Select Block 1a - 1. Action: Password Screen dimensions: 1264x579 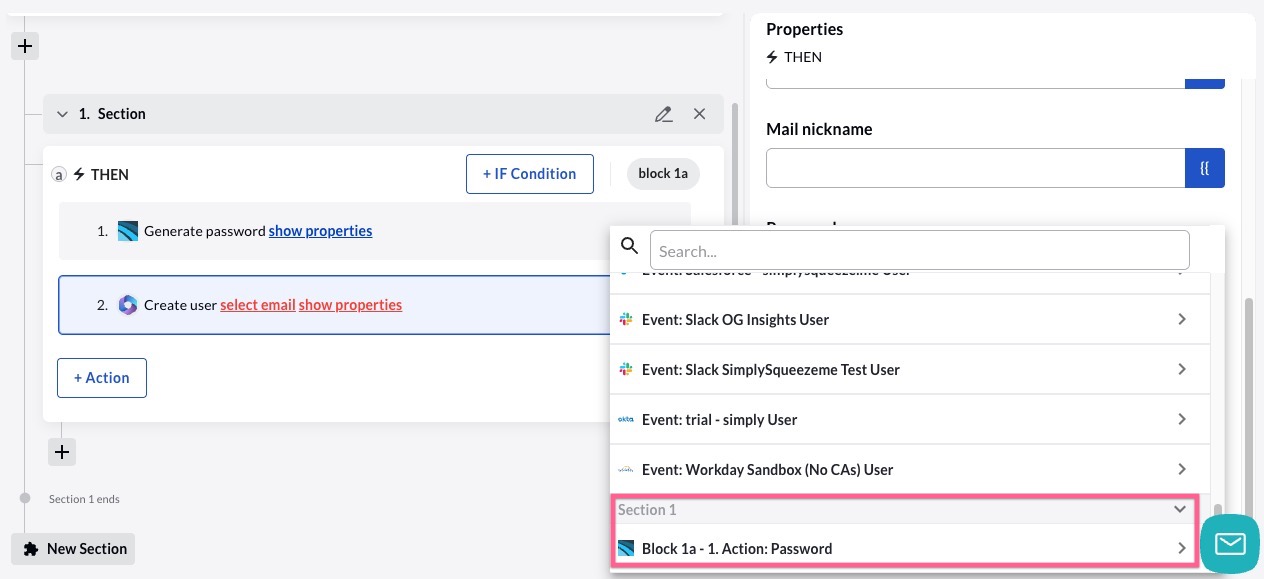[904, 548]
